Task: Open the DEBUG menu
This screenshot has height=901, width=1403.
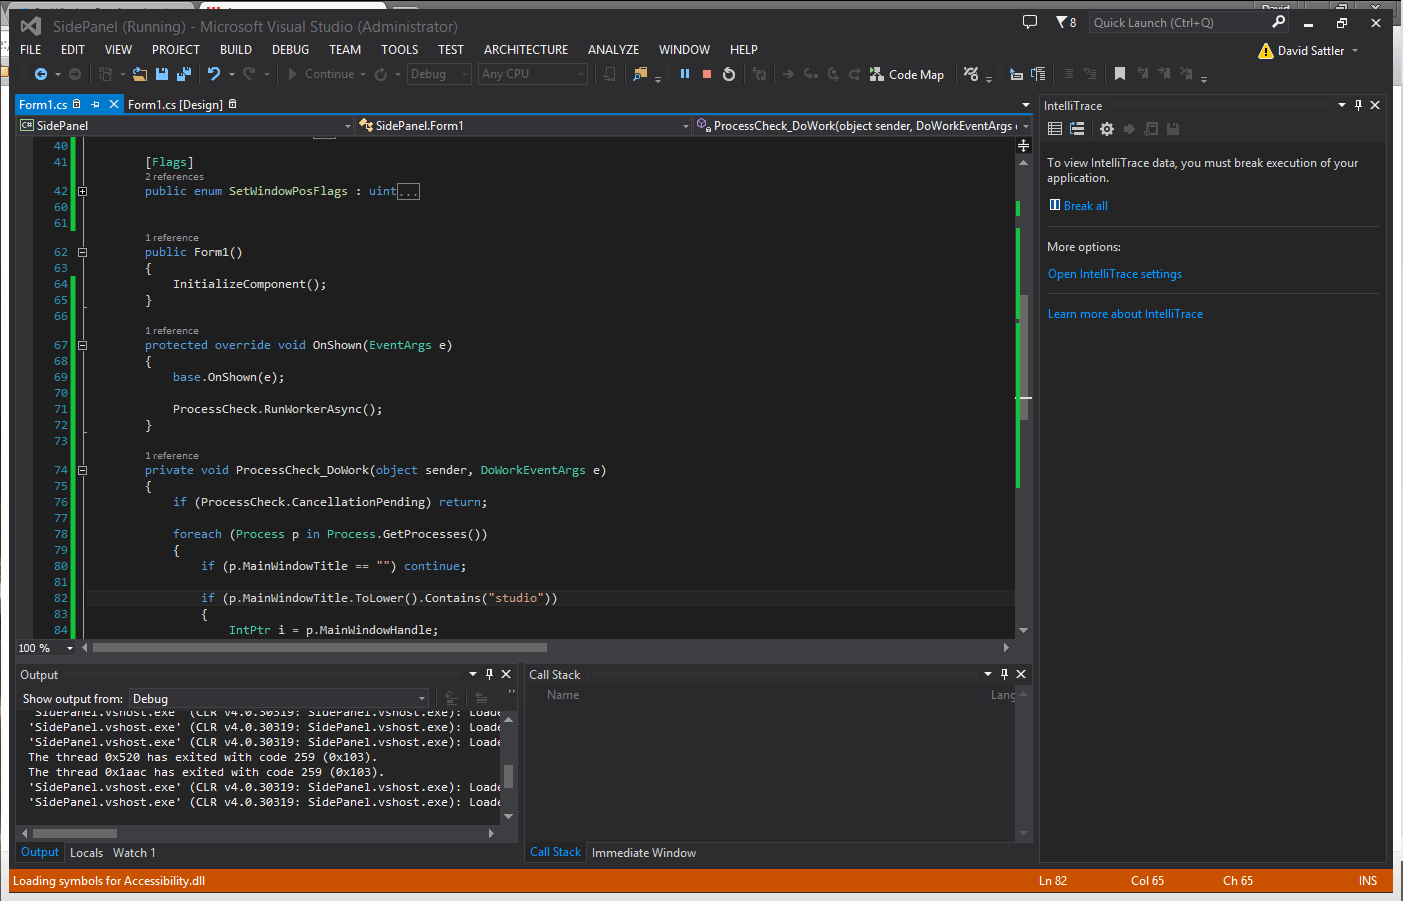Action: click(290, 49)
